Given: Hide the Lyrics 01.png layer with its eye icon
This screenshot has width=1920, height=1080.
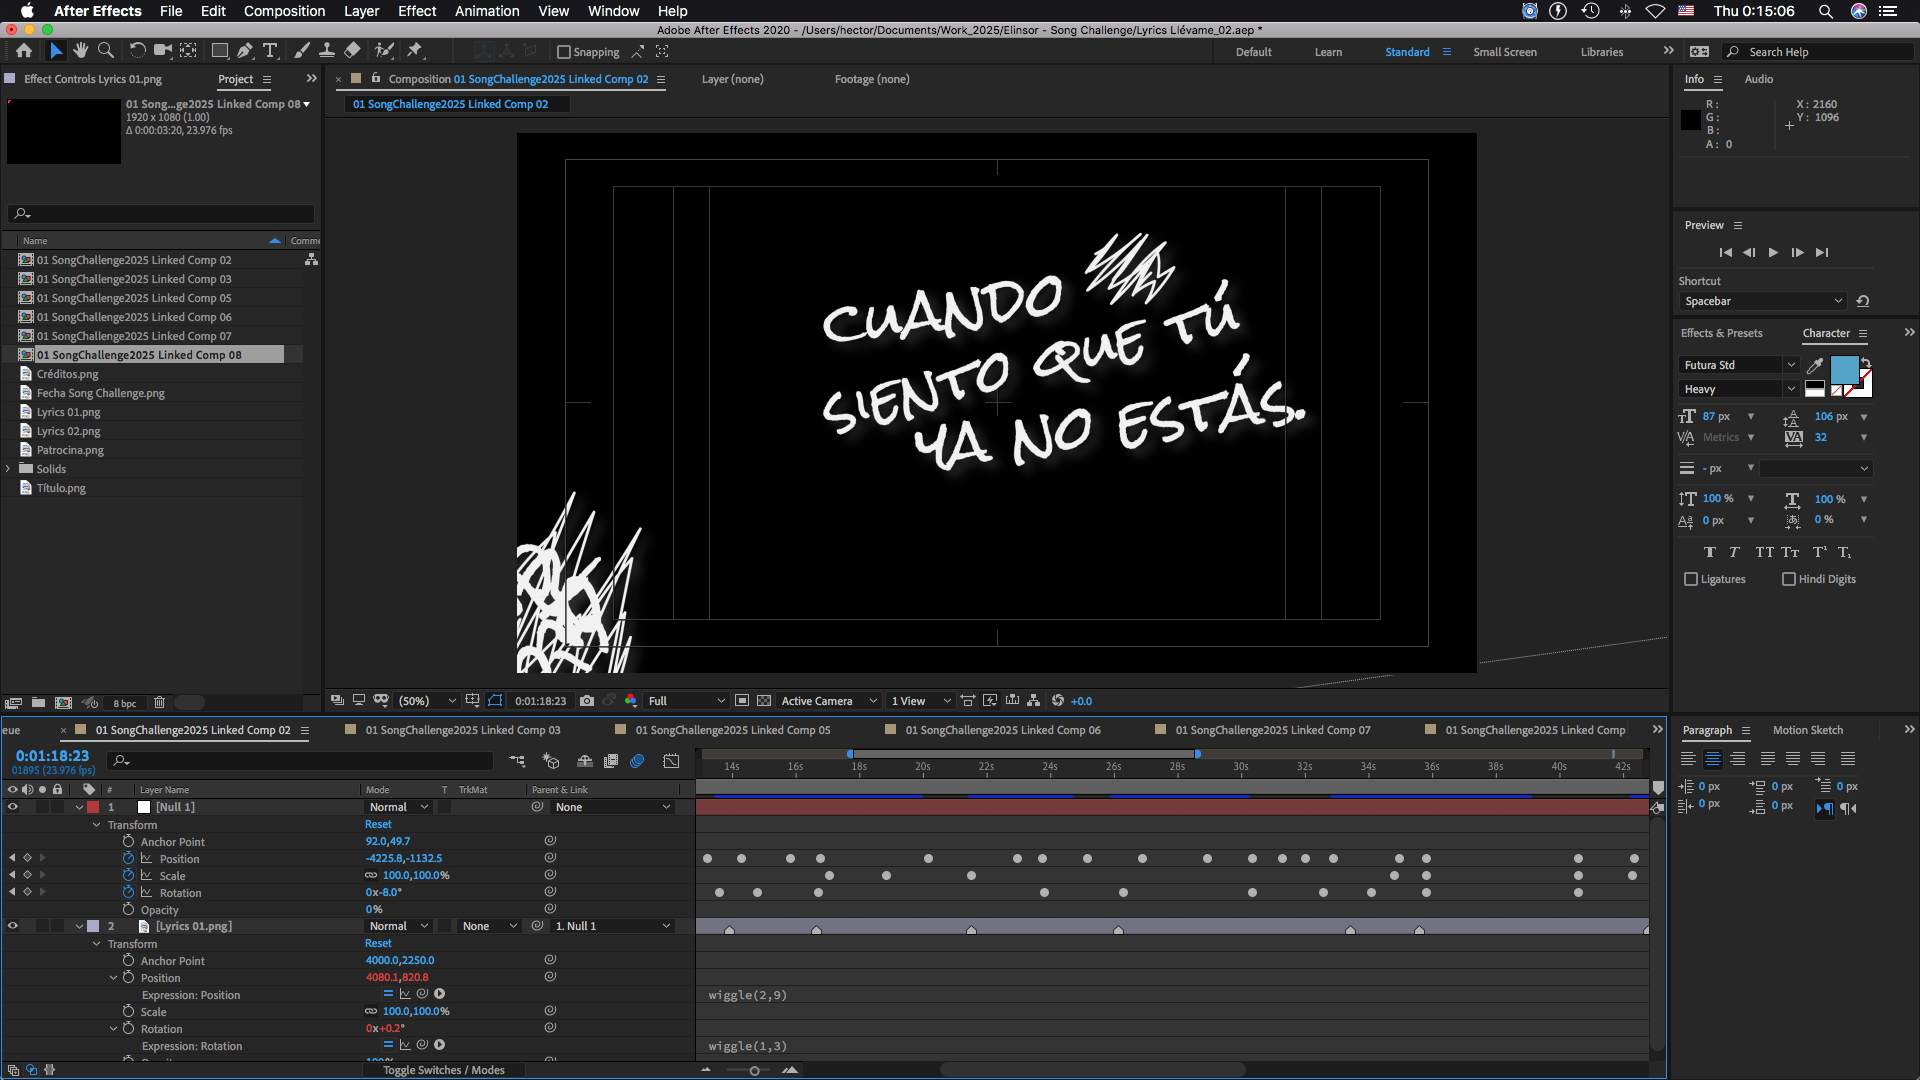Looking at the screenshot, I should coord(13,926).
